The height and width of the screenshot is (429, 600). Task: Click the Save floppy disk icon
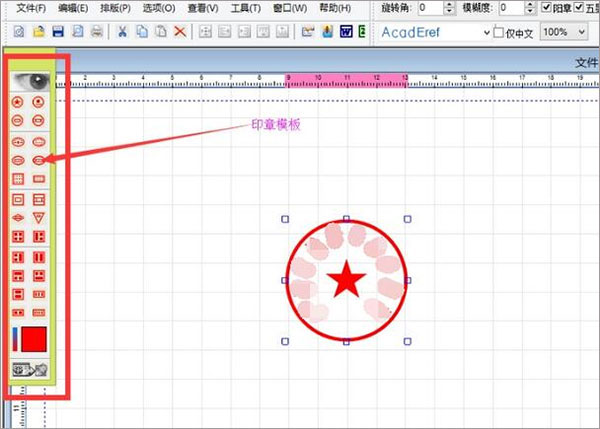[x=58, y=31]
